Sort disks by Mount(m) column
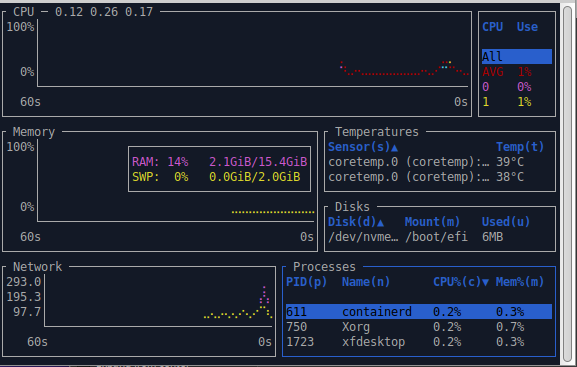 pos(432,222)
